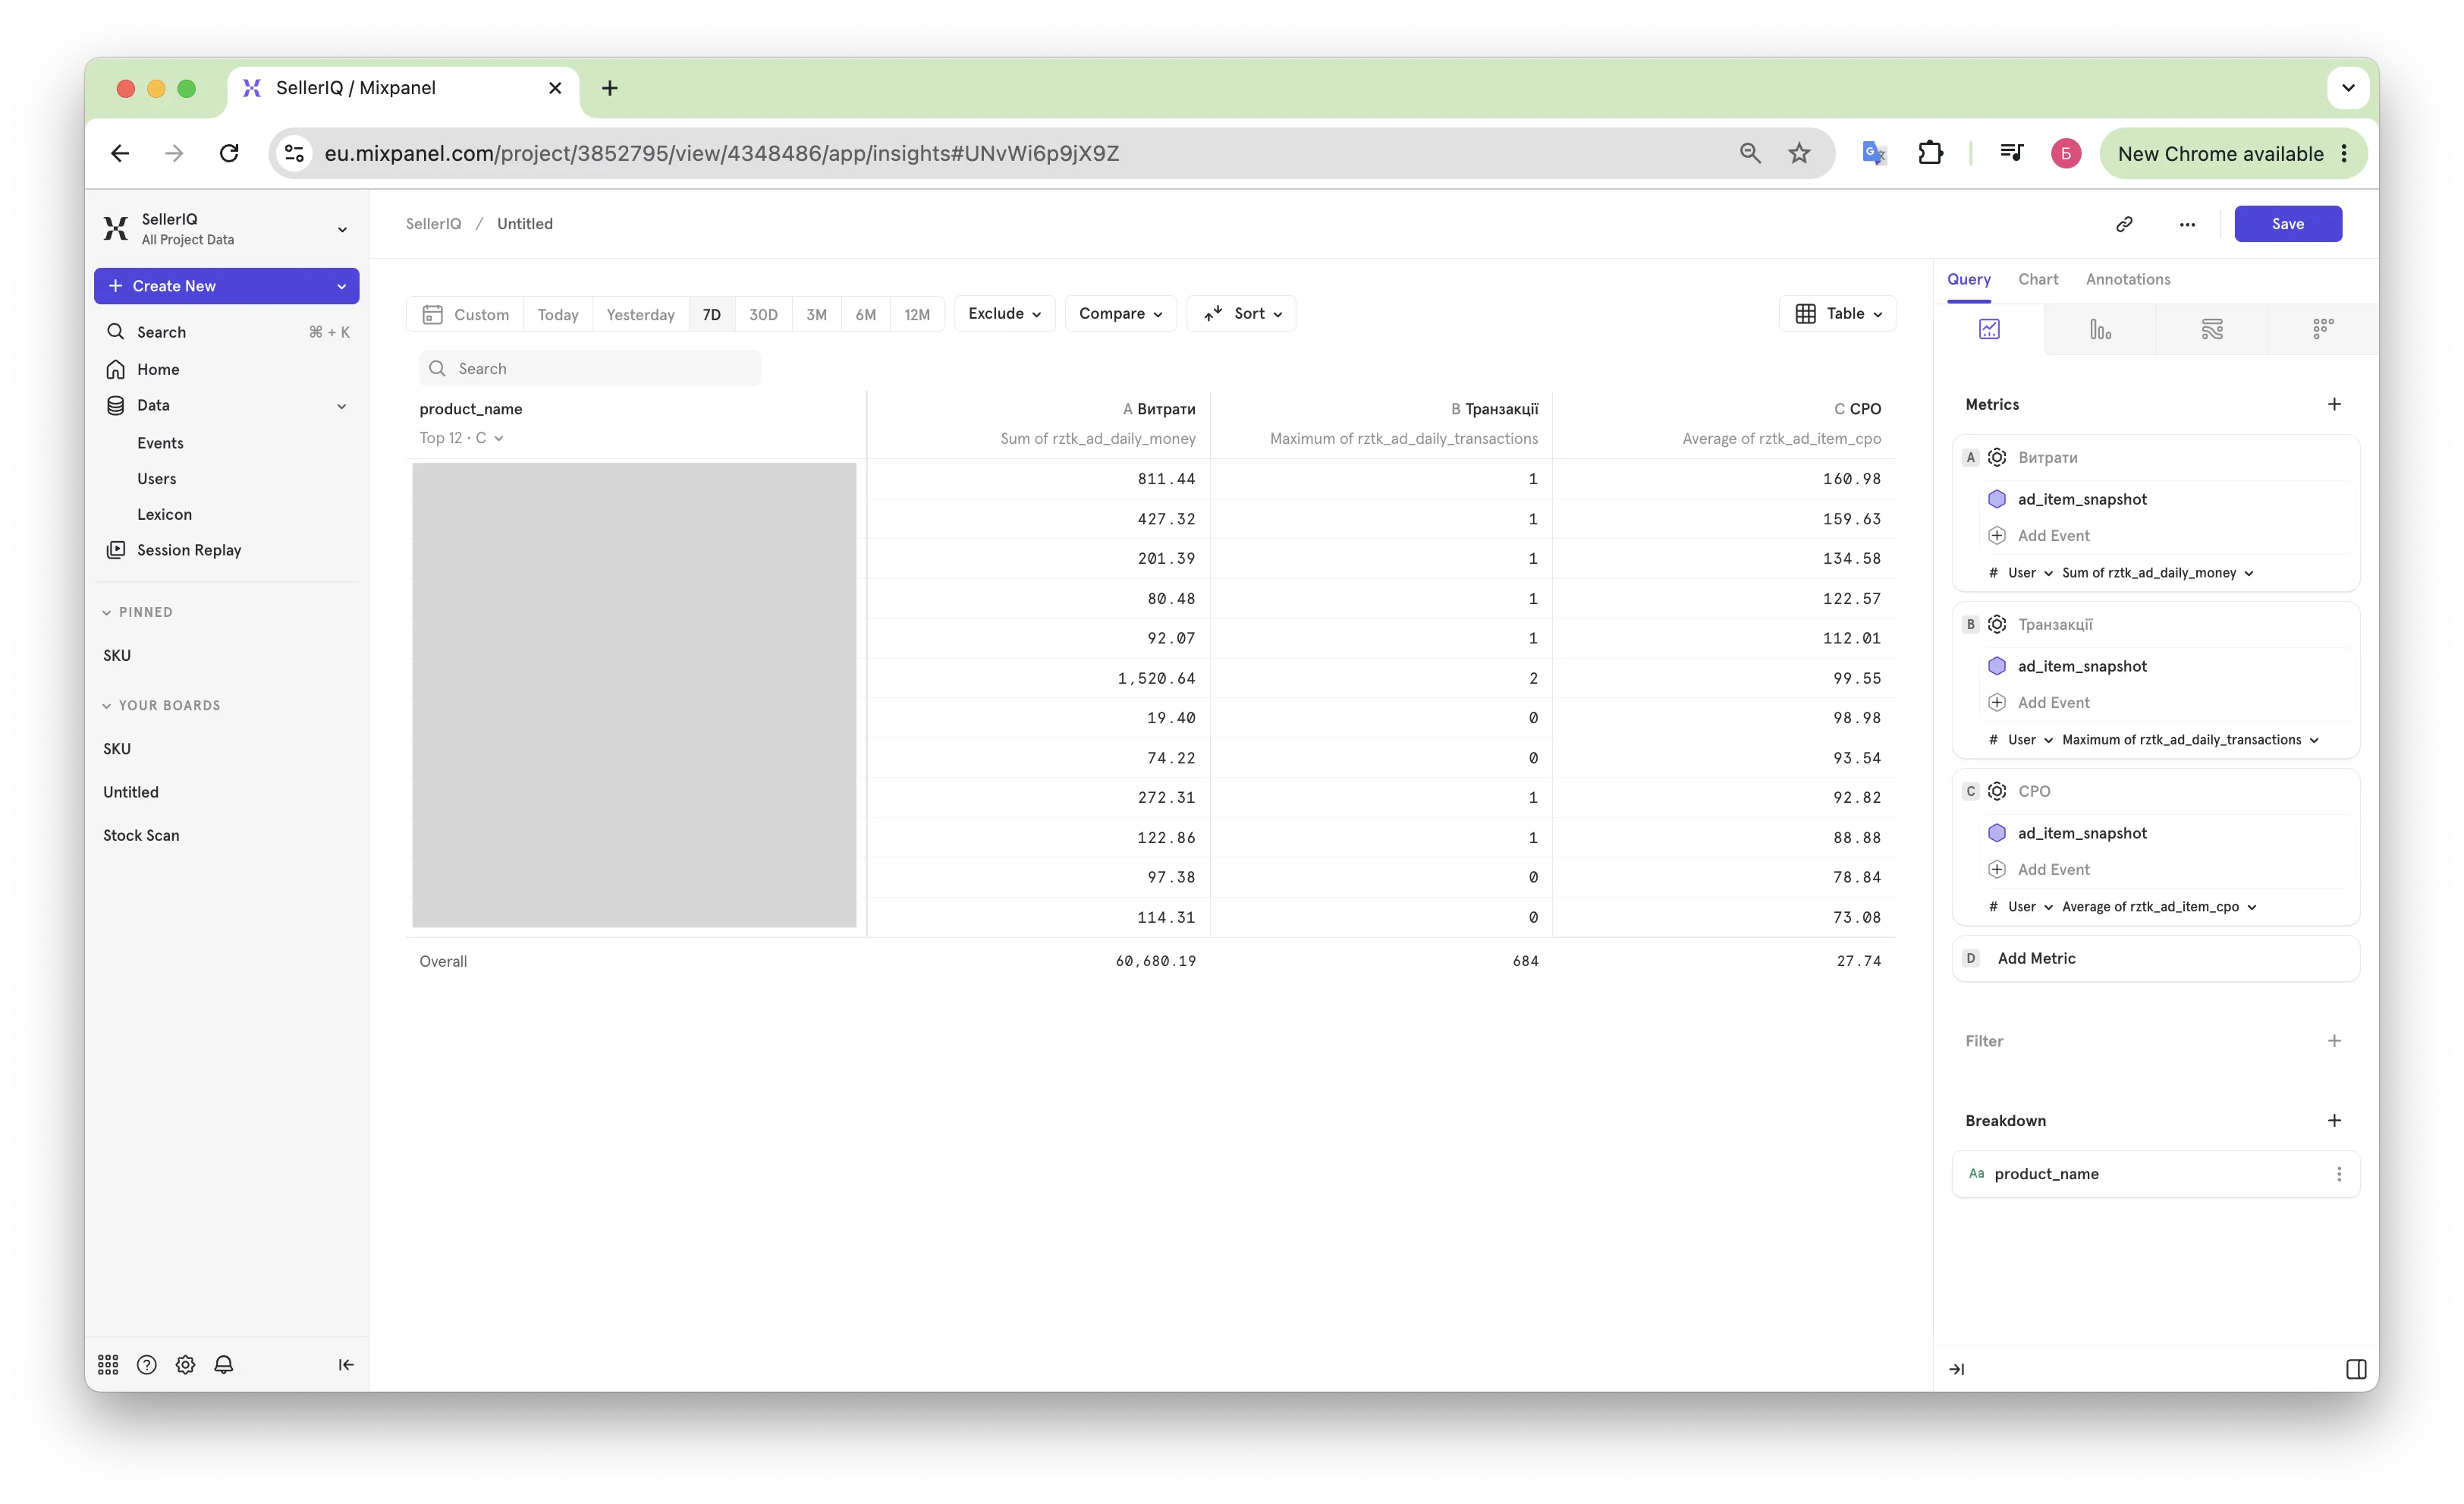Collapse the PINNED section

[x=138, y=612]
